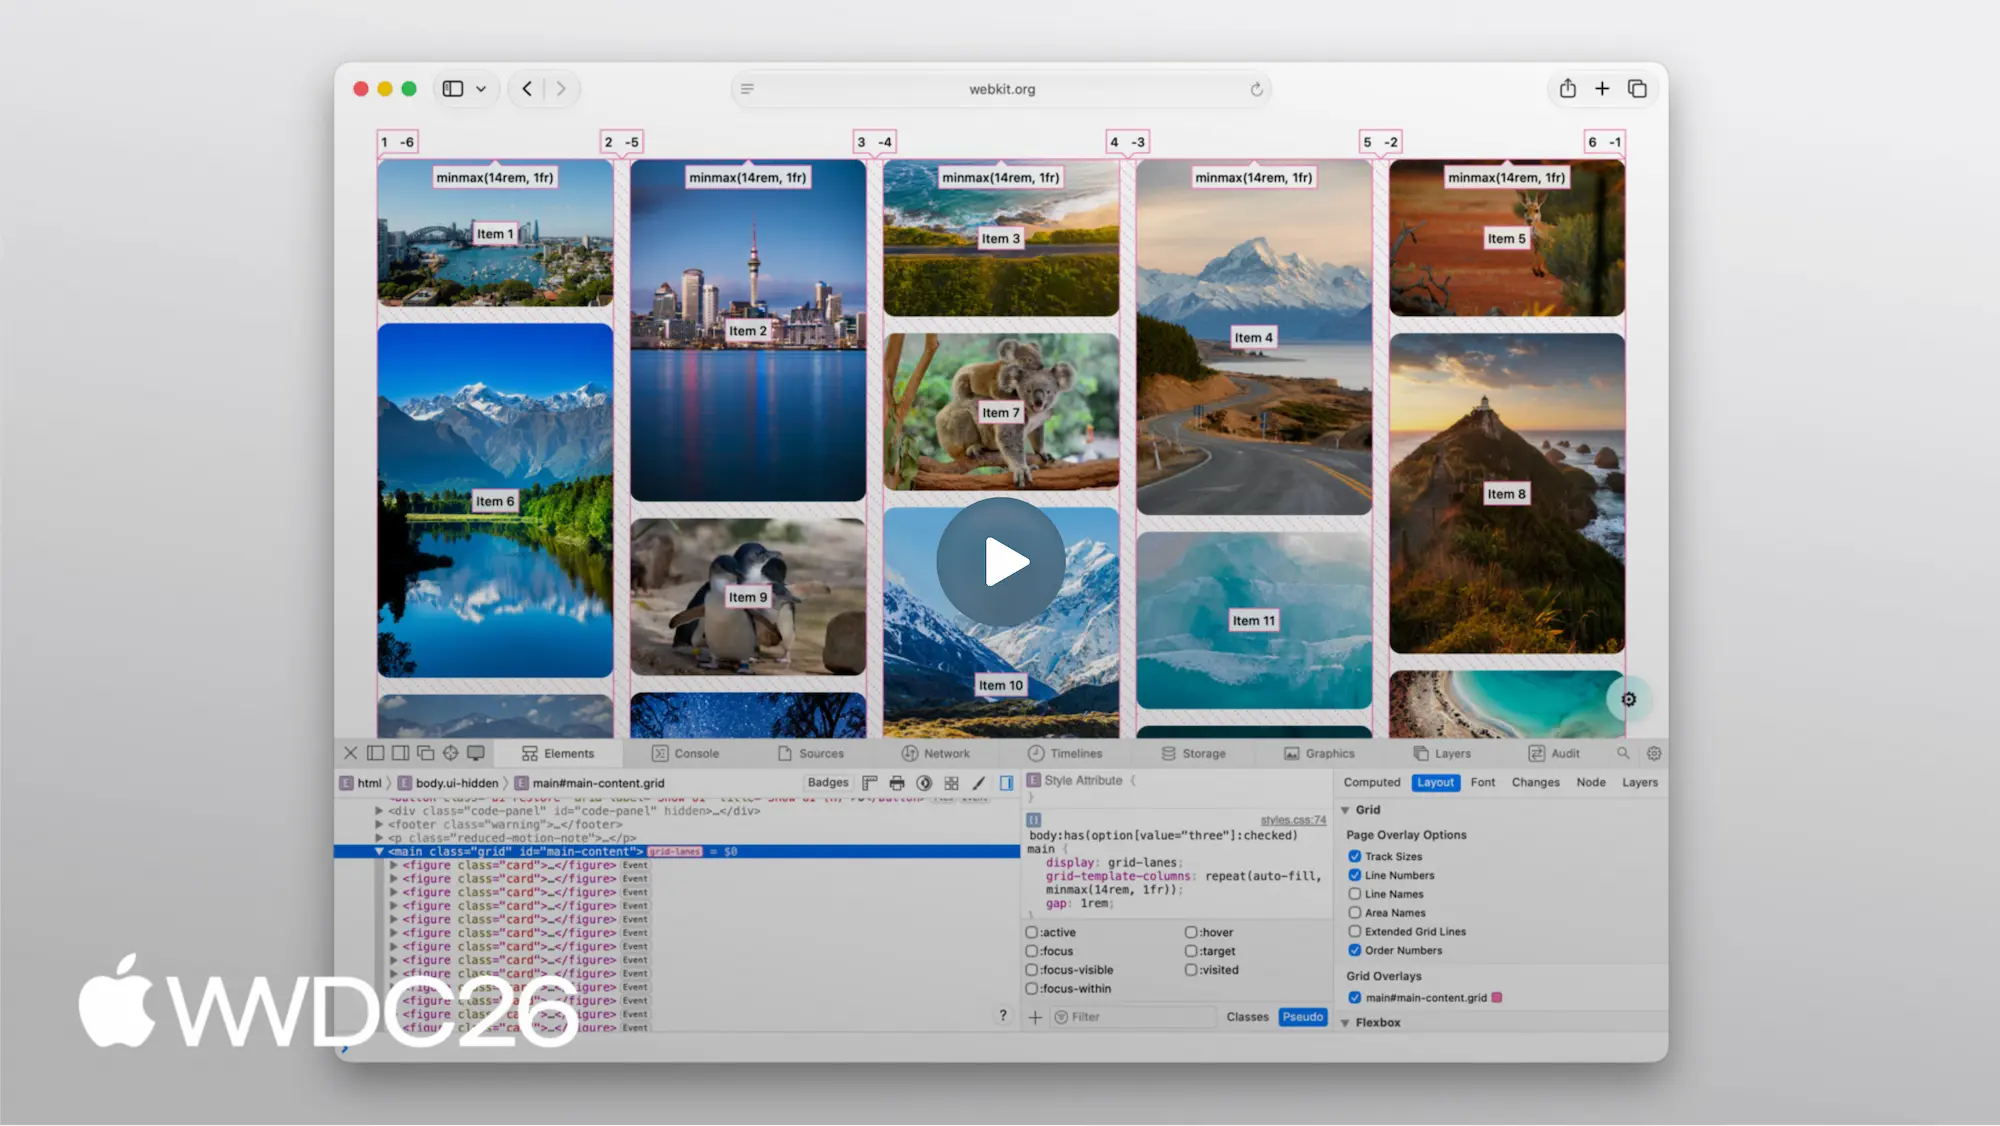
Task: Collapse the Grid section disclosure triangle
Action: coord(1345,810)
